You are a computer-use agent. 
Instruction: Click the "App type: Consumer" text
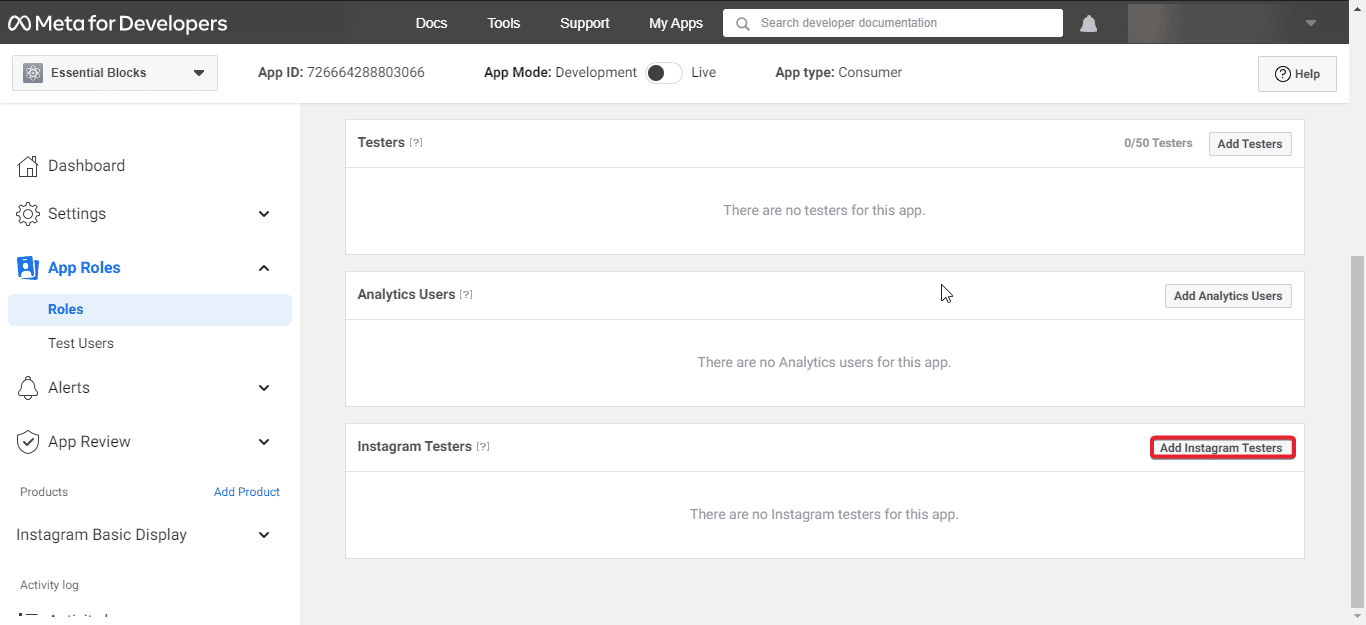click(x=839, y=73)
